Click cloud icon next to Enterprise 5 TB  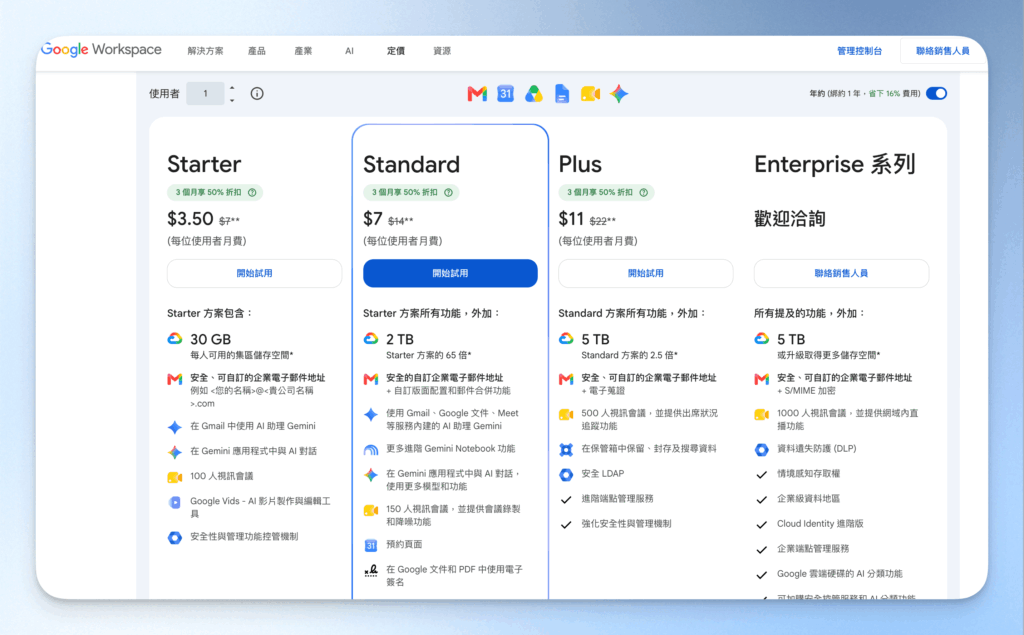(761, 339)
